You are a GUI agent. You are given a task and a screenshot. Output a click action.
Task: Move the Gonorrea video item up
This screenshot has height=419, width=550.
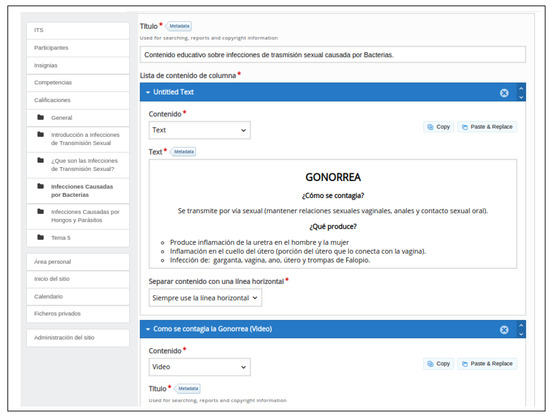pos(521,325)
